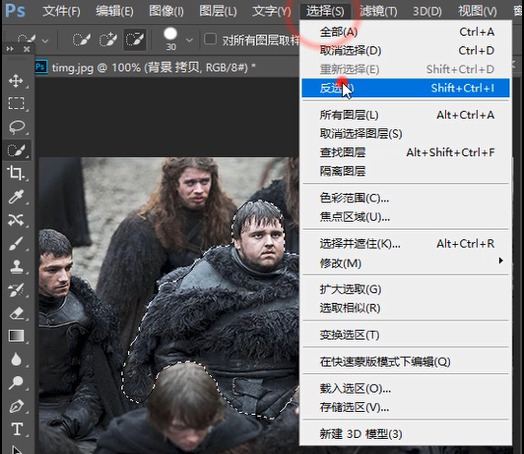The image size is (524, 454).
Task: Click the Select (选择) menu
Action: pyautogui.click(x=325, y=12)
